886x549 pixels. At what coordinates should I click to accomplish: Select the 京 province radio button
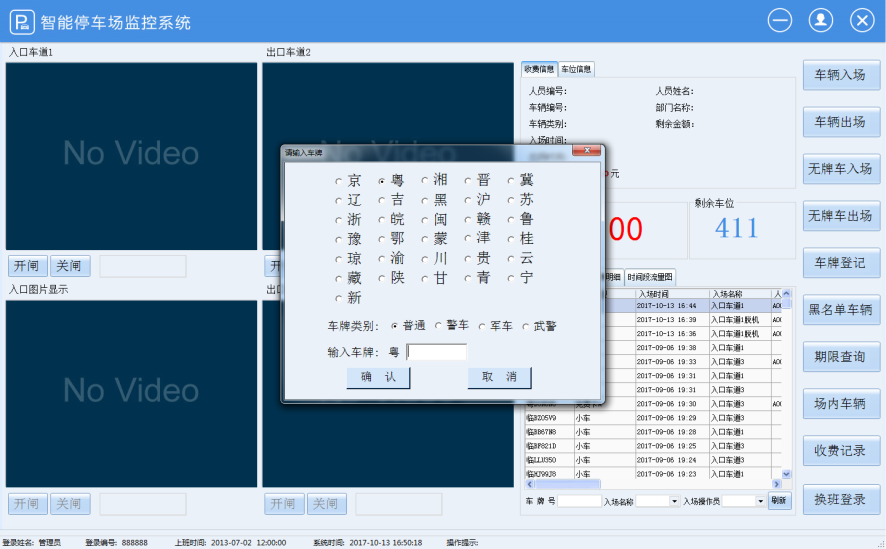[x=339, y=182]
